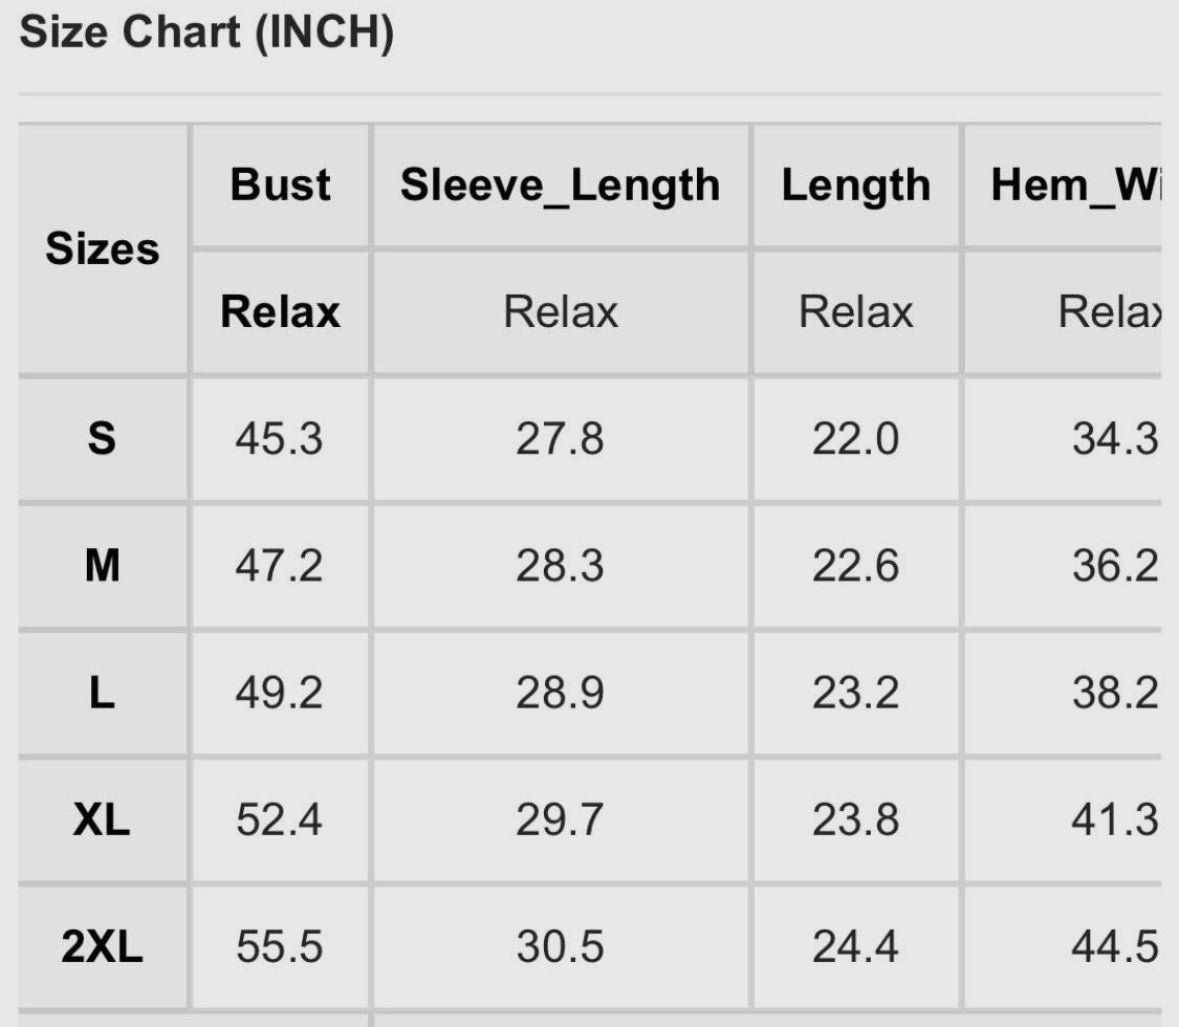Click the Bust column header
1179x1027 pixels.
pos(280,184)
